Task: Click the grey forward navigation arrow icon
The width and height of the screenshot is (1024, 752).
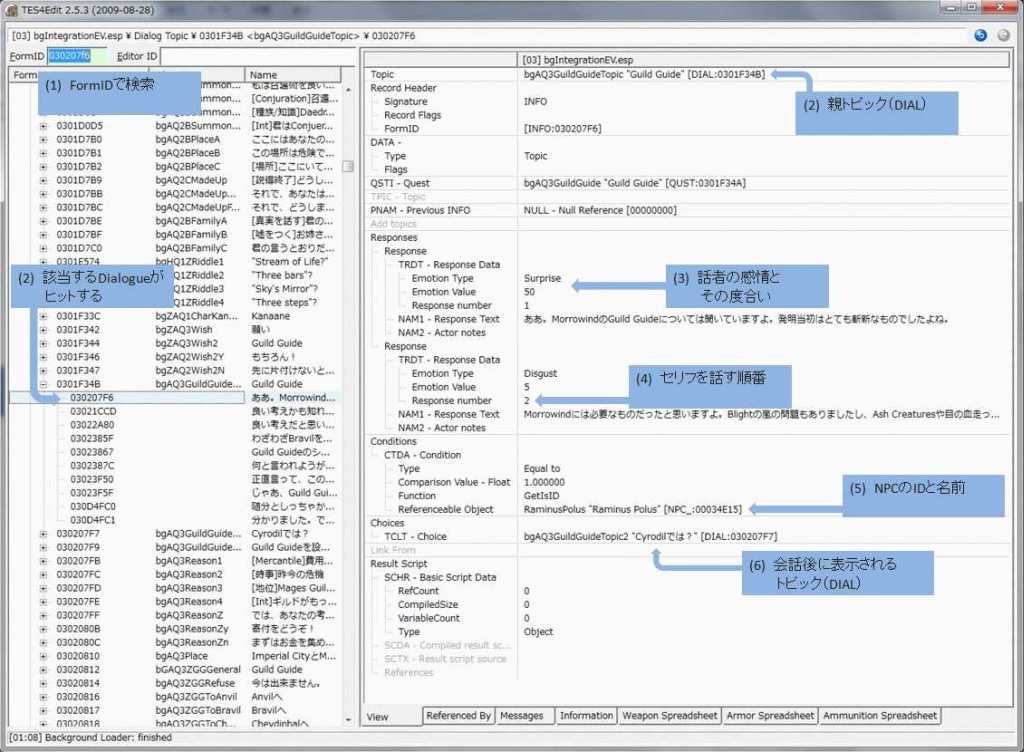Action: [x=1004, y=35]
